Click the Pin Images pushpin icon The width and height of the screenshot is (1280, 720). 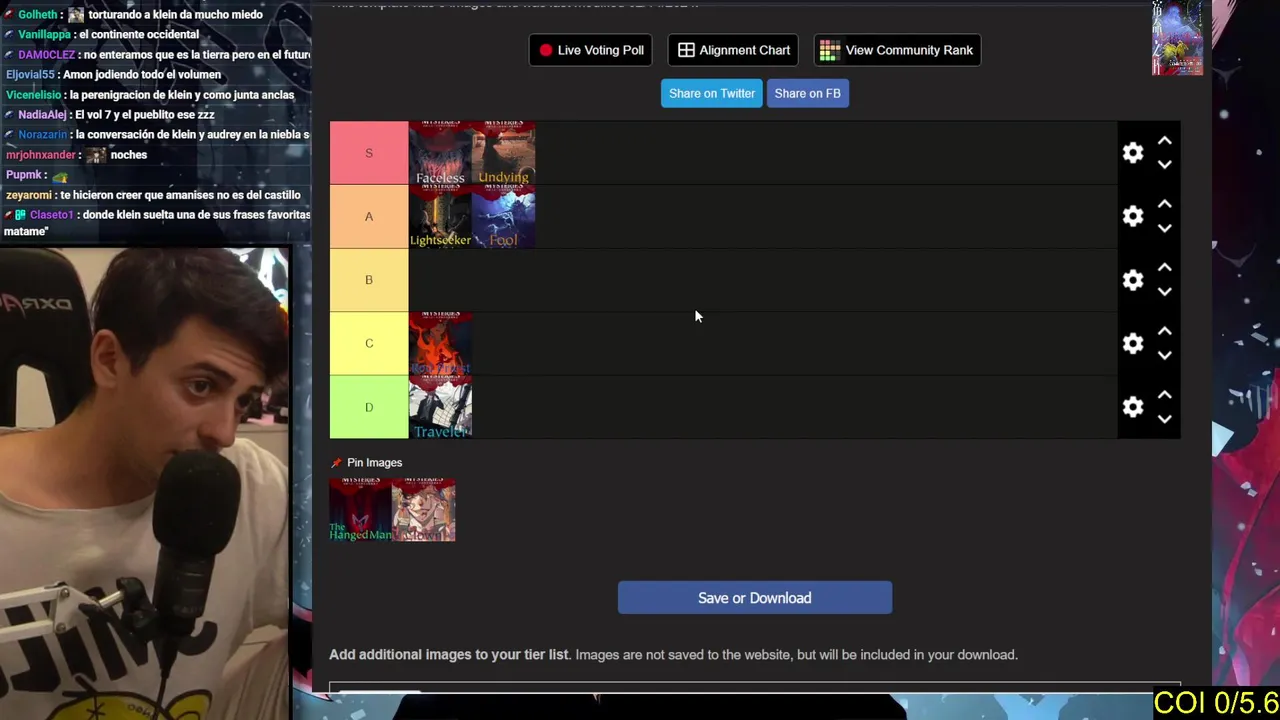point(336,463)
